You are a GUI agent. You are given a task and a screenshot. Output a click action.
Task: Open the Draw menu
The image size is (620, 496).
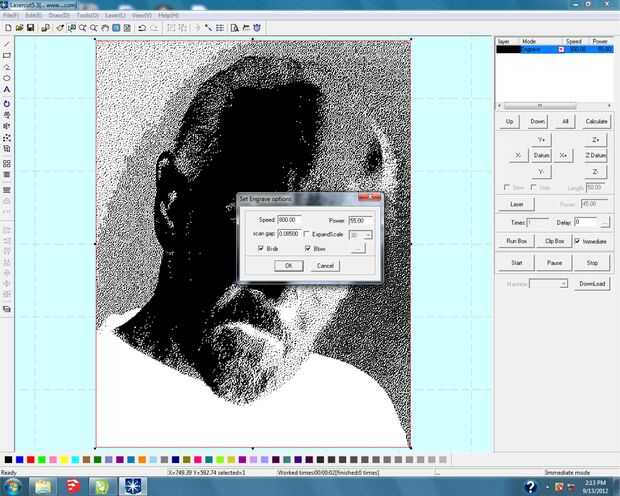[x=59, y=15]
